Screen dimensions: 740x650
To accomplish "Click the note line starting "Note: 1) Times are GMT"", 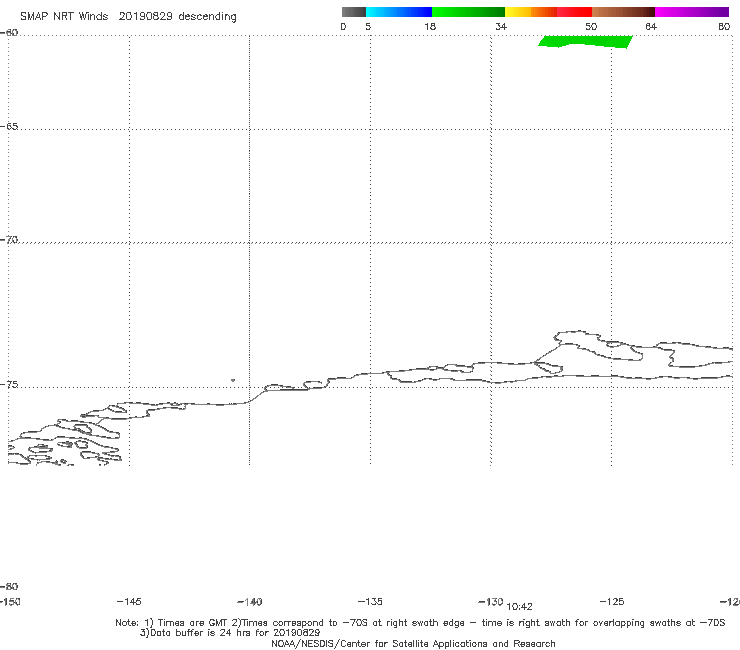I will tap(420, 623).
